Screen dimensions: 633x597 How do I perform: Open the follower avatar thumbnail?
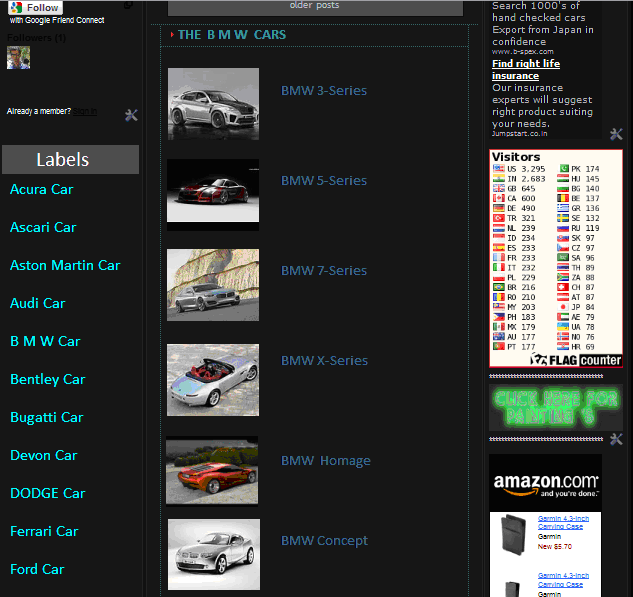(18, 57)
